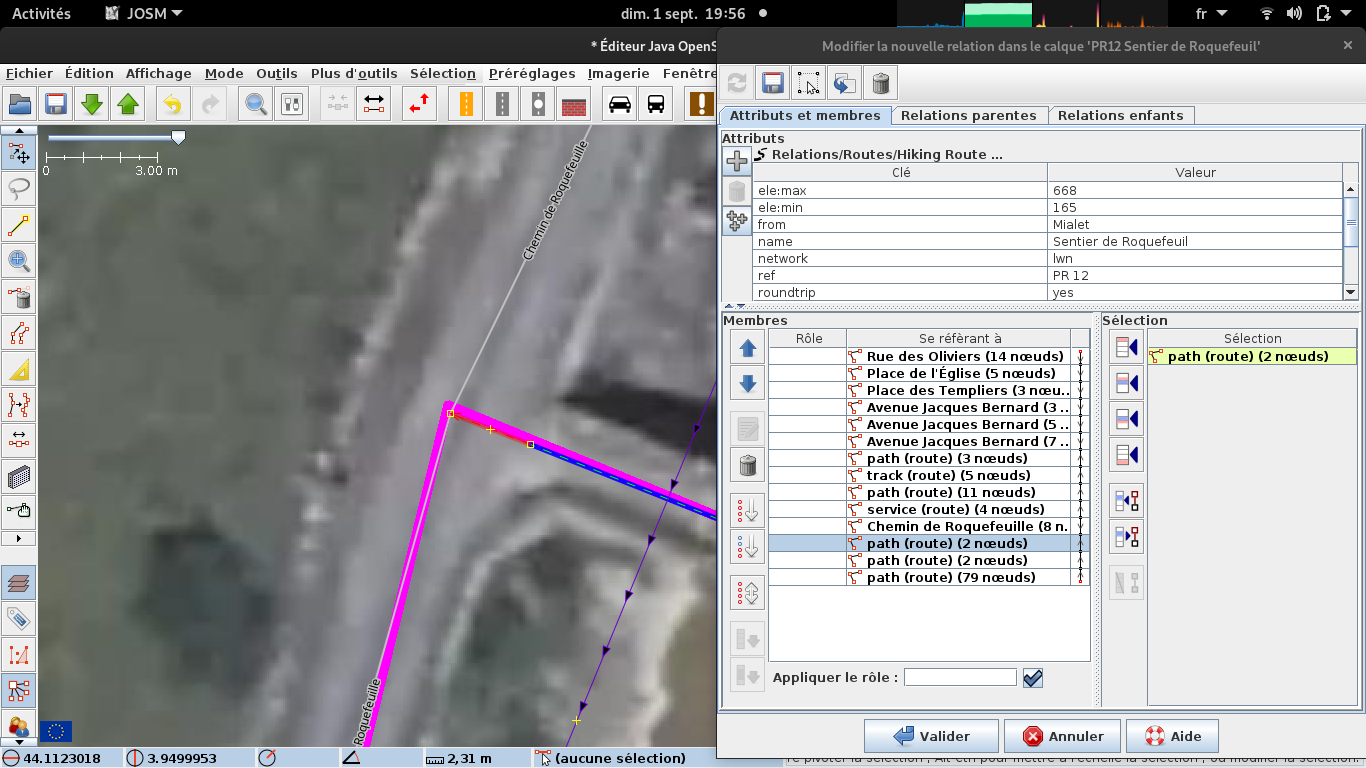Click the download green arrow icon
The width and height of the screenshot is (1366, 768).
[x=91, y=104]
